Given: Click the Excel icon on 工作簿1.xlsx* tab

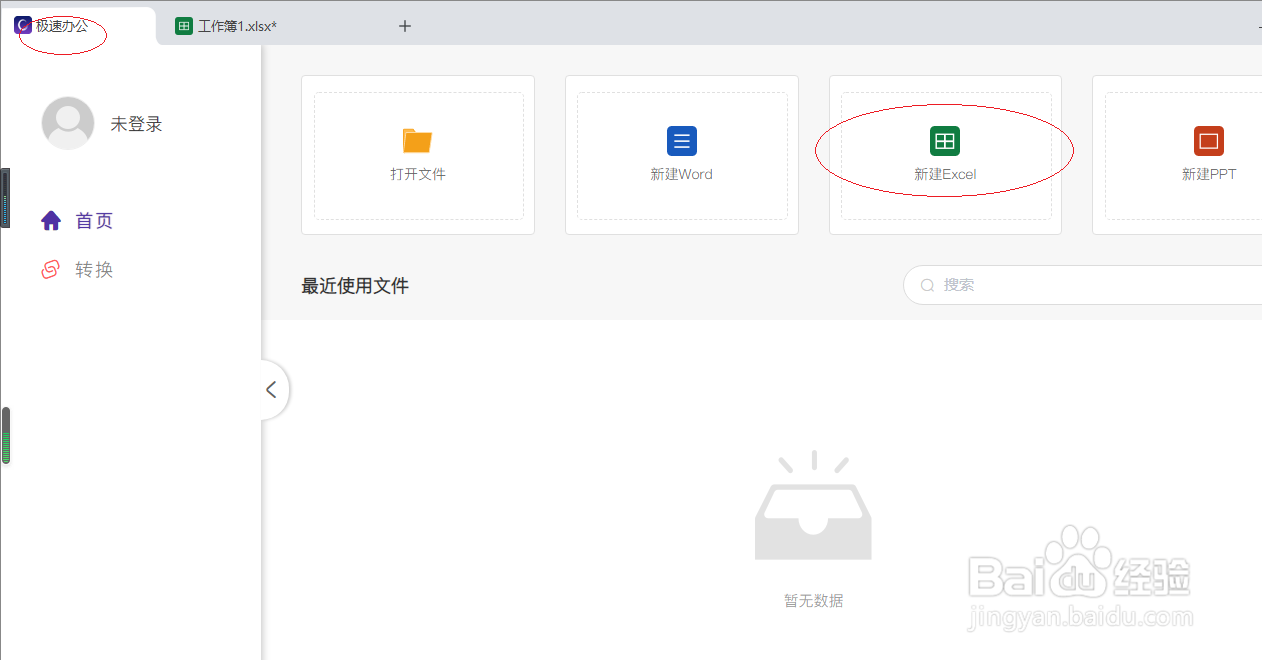Looking at the screenshot, I should click(183, 25).
